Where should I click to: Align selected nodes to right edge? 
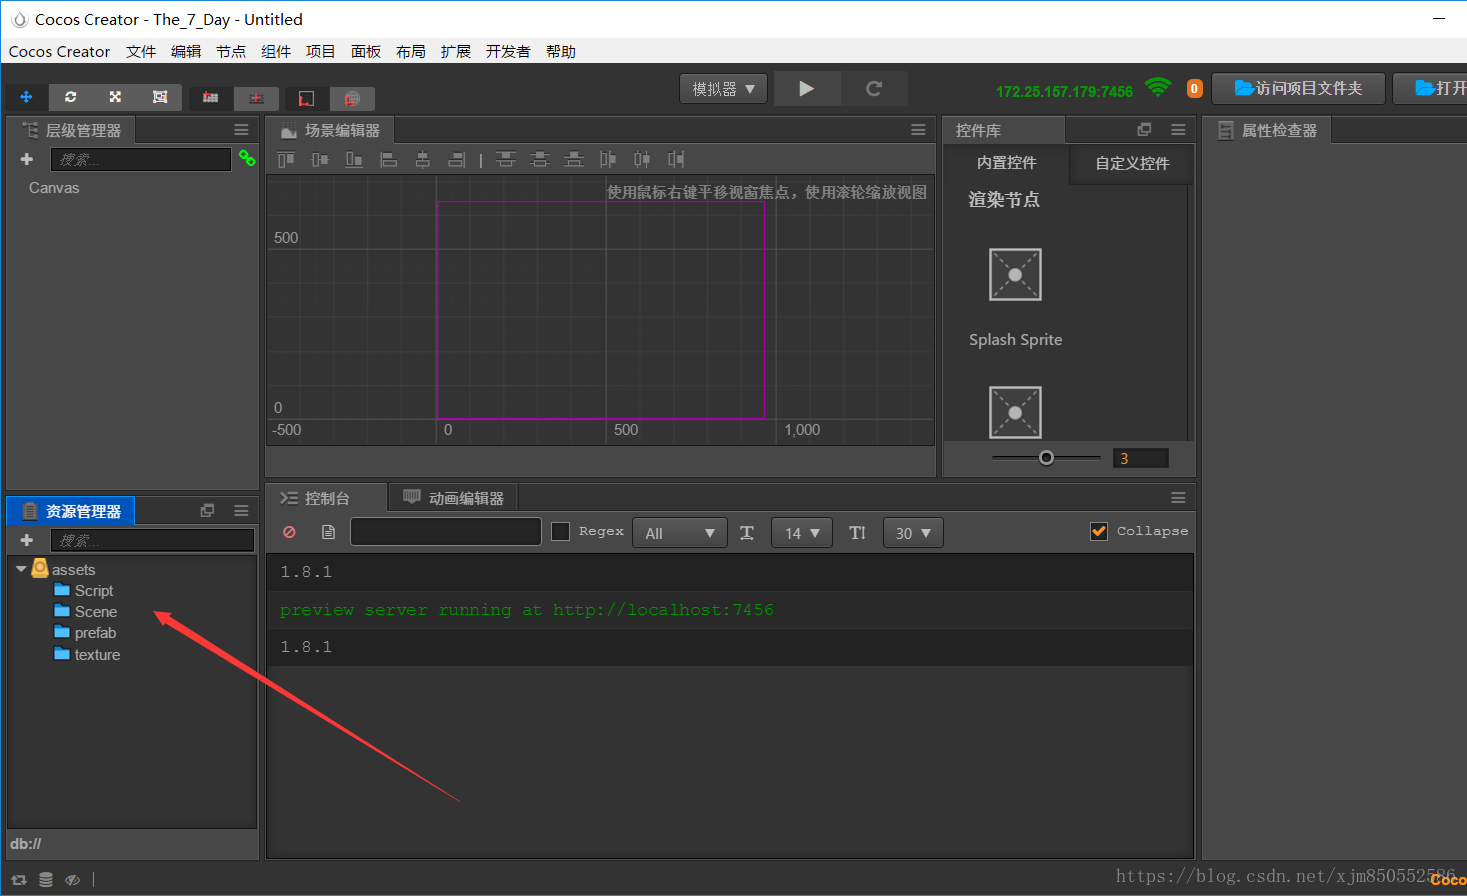pyautogui.click(x=457, y=159)
